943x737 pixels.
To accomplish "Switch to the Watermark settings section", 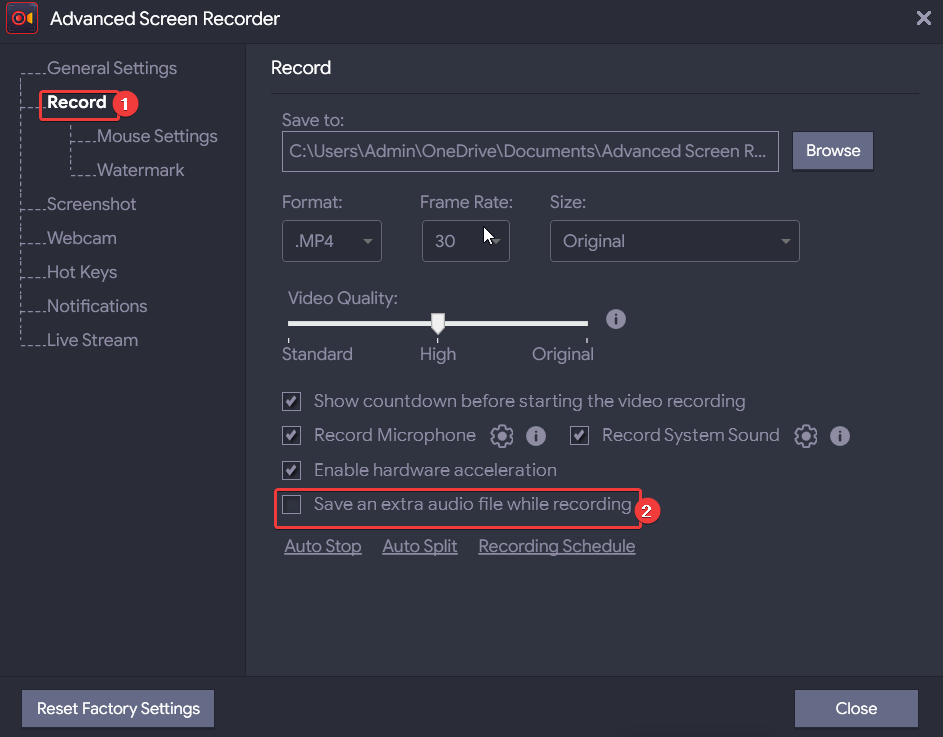I will [x=136, y=170].
